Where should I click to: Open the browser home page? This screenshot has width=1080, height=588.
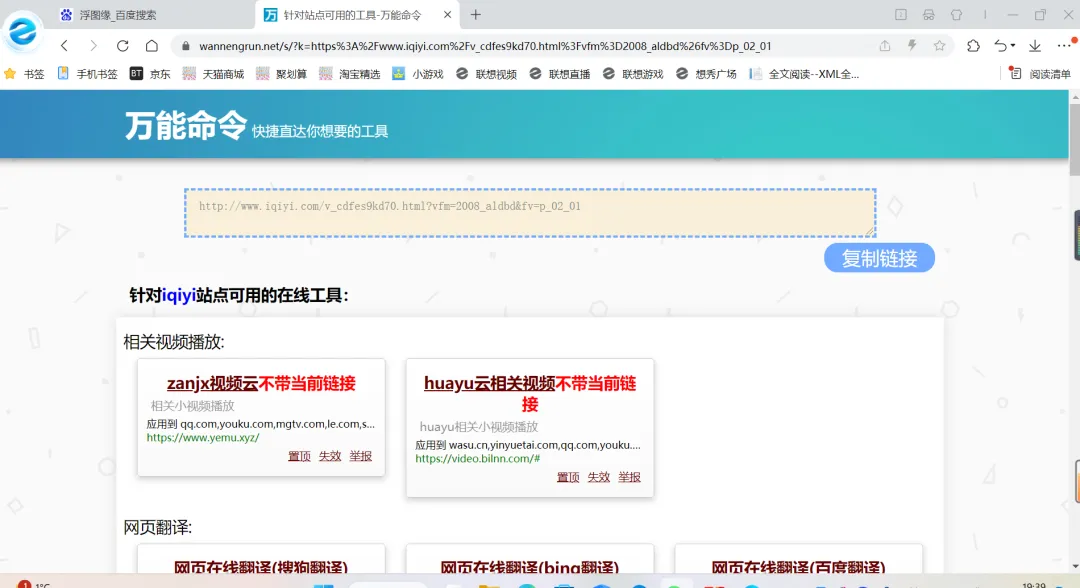pyautogui.click(x=152, y=46)
